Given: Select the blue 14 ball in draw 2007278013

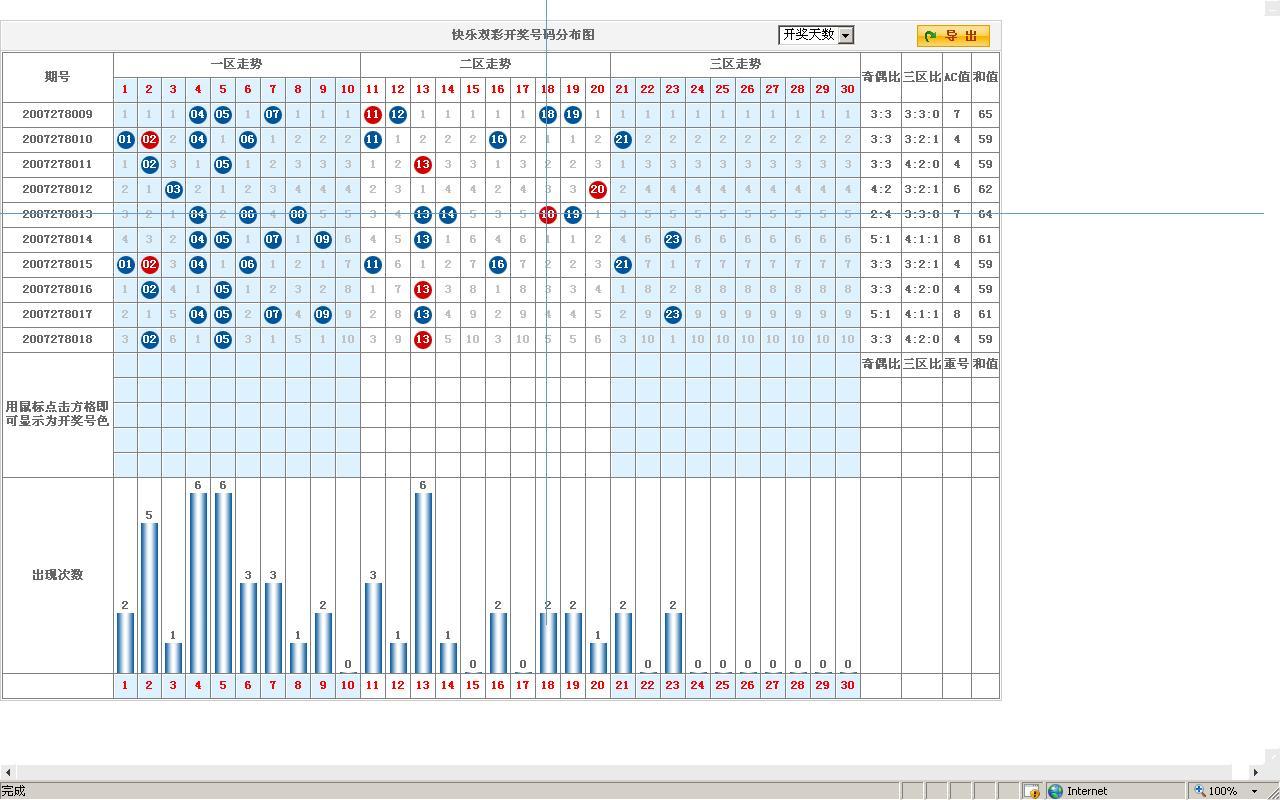Looking at the screenshot, I should pos(448,215).
